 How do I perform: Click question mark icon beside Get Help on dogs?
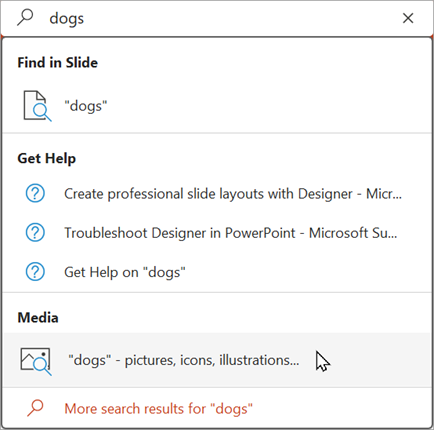[x=35, y=272]
